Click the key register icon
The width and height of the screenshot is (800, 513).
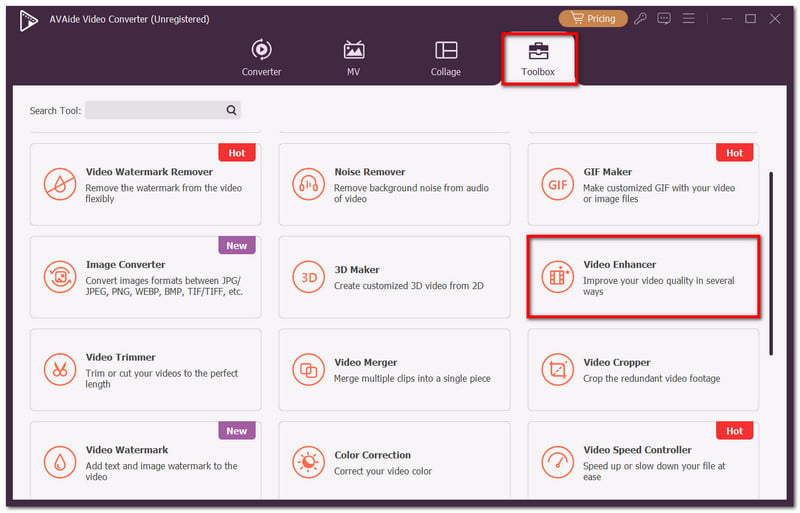click(640, 19)
